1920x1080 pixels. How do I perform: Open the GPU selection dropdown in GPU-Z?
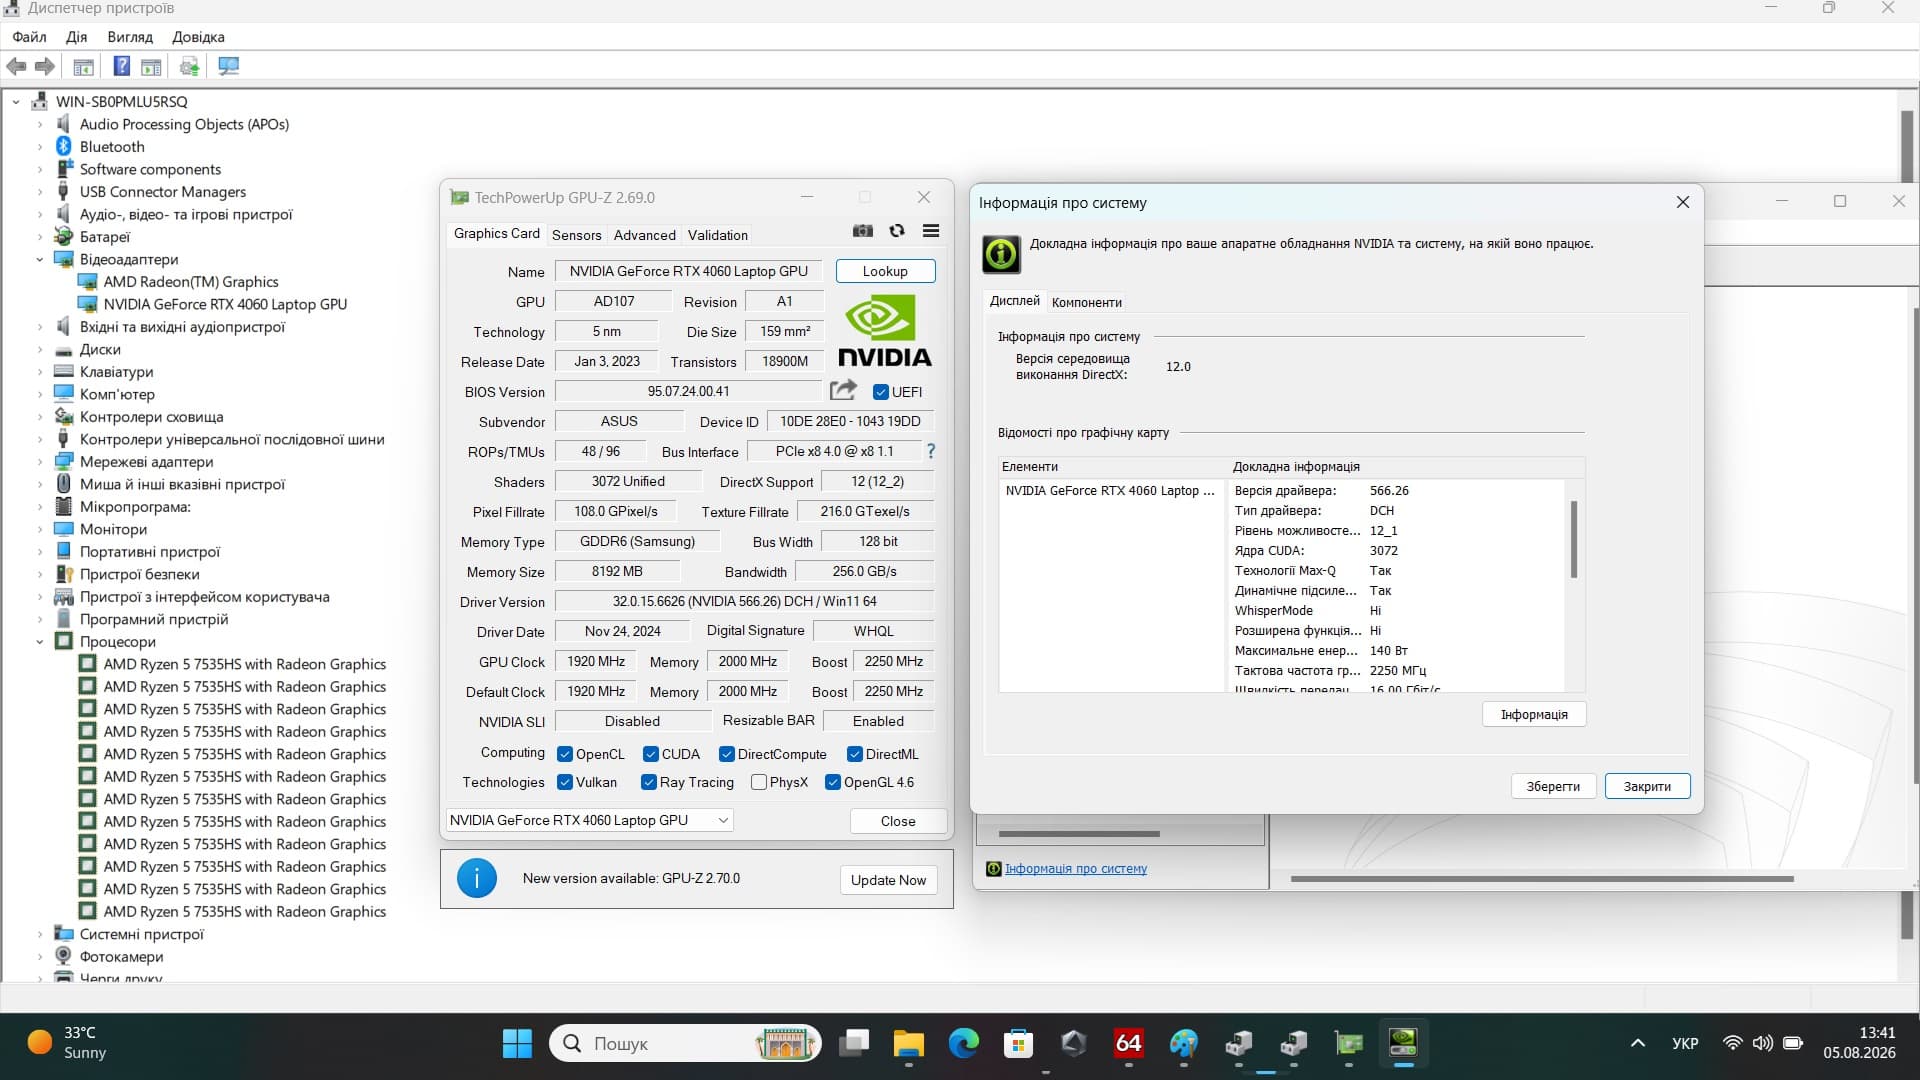tap(590, 820)
